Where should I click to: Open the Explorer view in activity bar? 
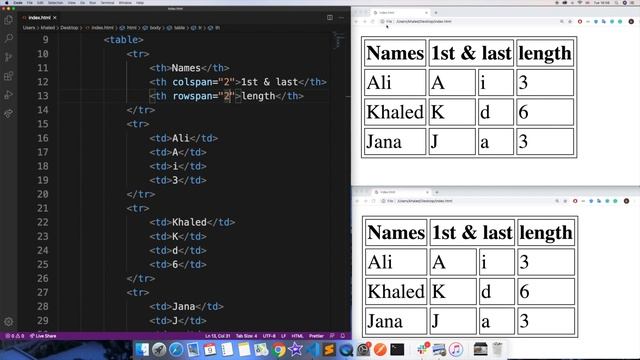(x=8, y=20)
